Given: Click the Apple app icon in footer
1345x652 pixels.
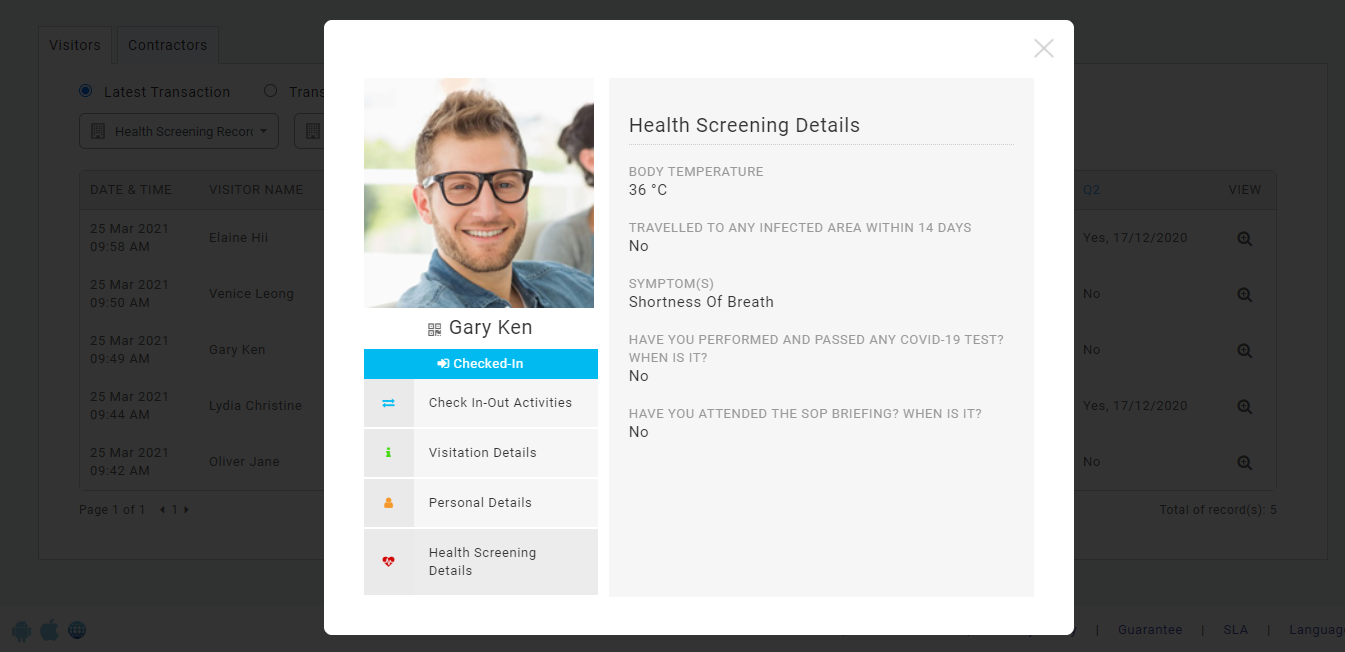Looking at the screenshot, I should 49,630.
